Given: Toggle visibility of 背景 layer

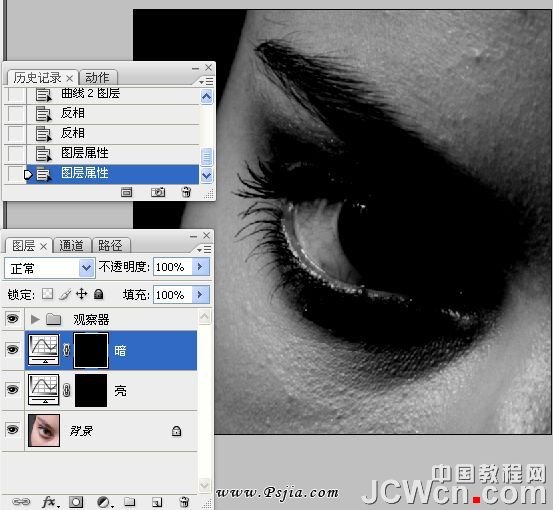Looking at the screenshot, I should (13, 430).
